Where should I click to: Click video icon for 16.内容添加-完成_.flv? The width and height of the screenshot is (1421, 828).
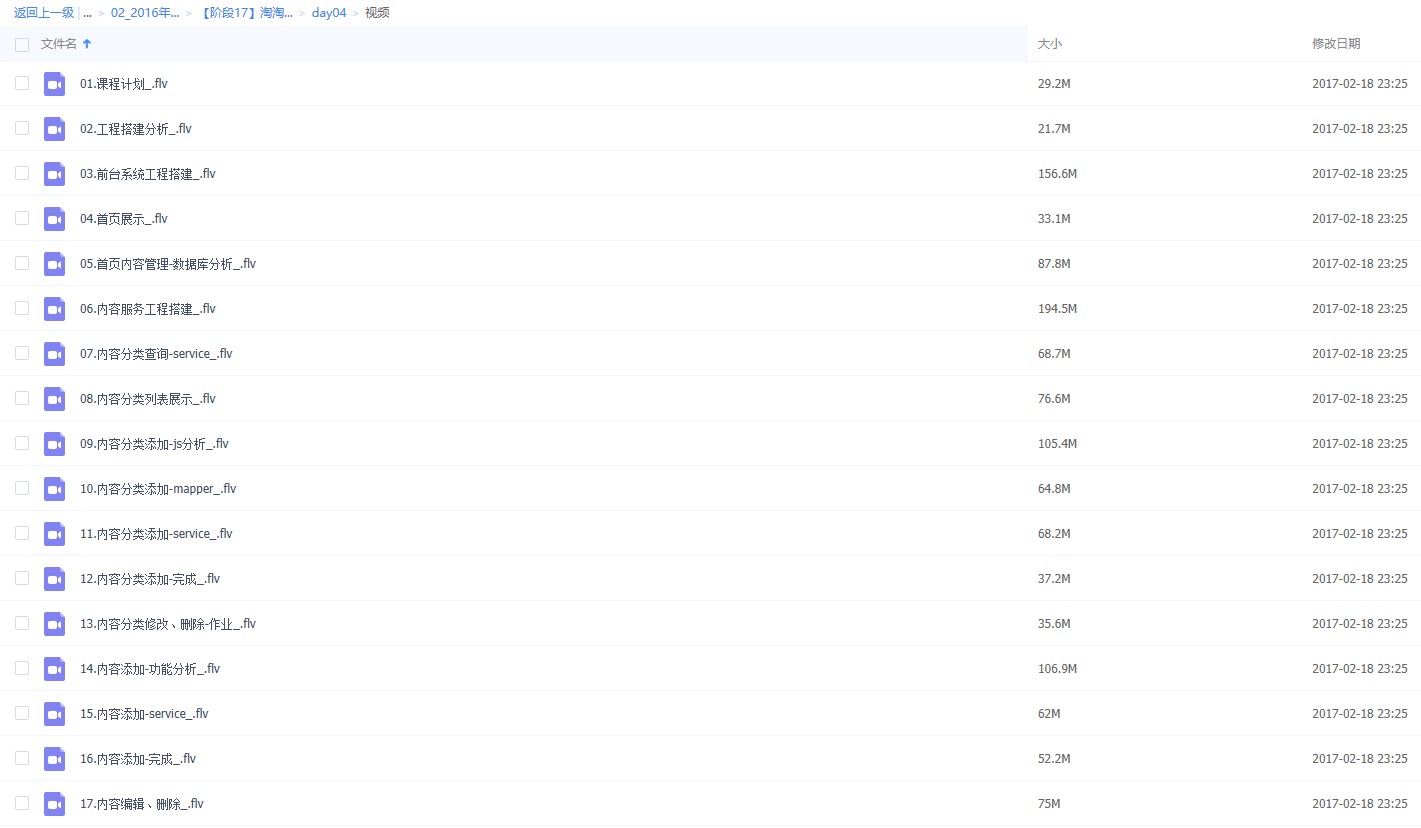54,759
